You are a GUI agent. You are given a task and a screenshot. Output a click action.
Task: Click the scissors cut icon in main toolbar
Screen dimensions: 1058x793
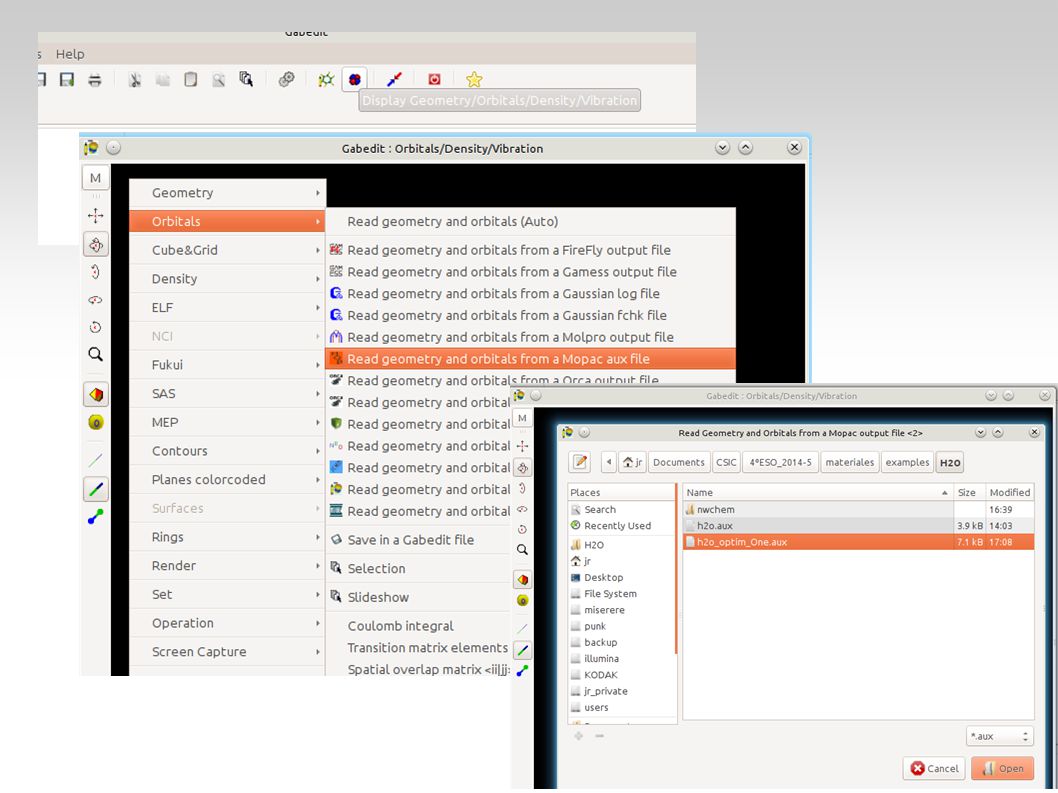pos(135,80)
